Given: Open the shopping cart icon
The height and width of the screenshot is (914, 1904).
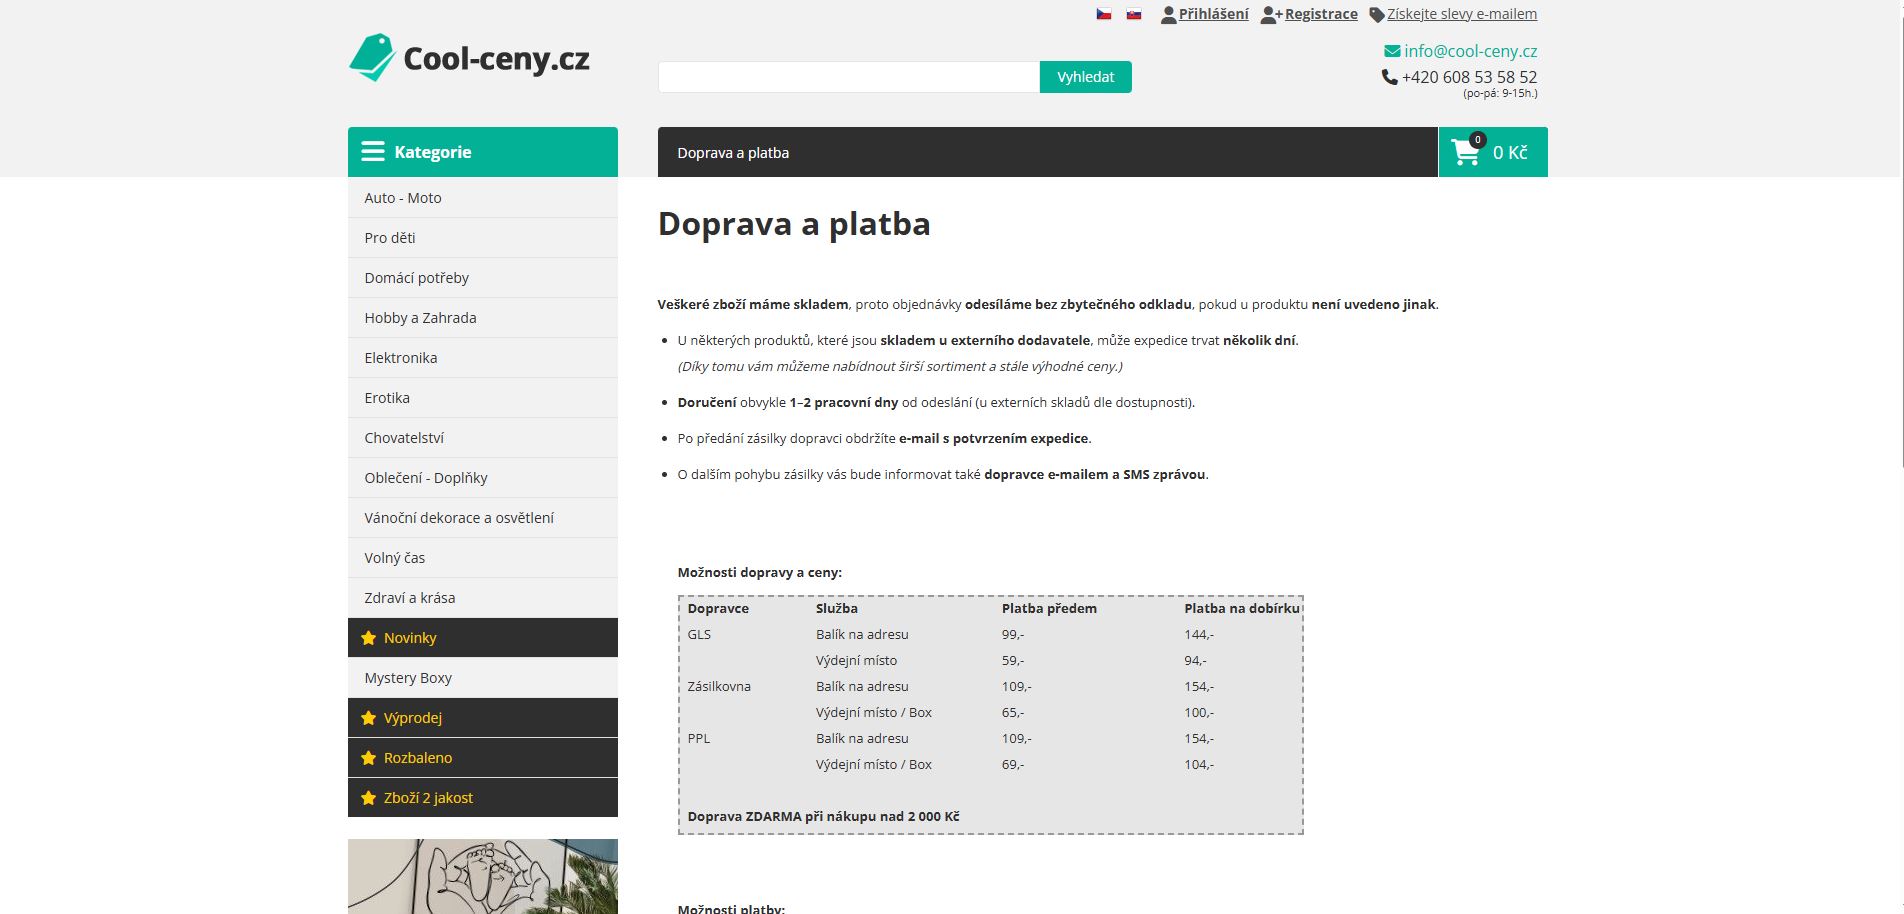Looking at the screenshot, I should [x=1466, y=152].
